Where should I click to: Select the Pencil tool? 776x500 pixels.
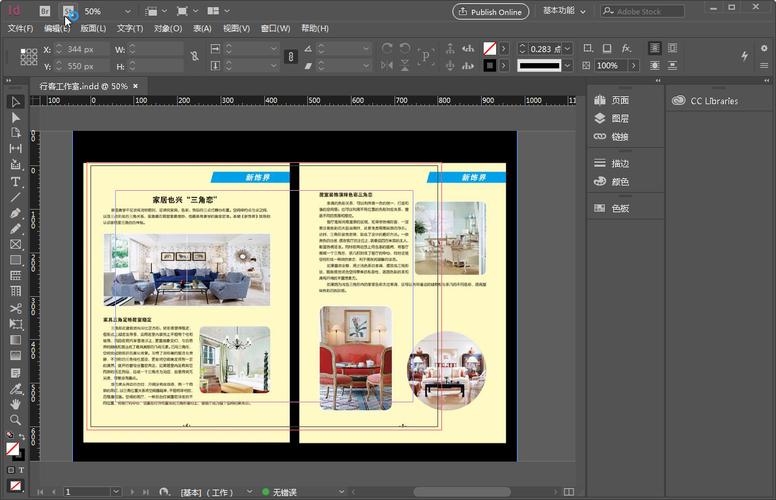point(15,228)
